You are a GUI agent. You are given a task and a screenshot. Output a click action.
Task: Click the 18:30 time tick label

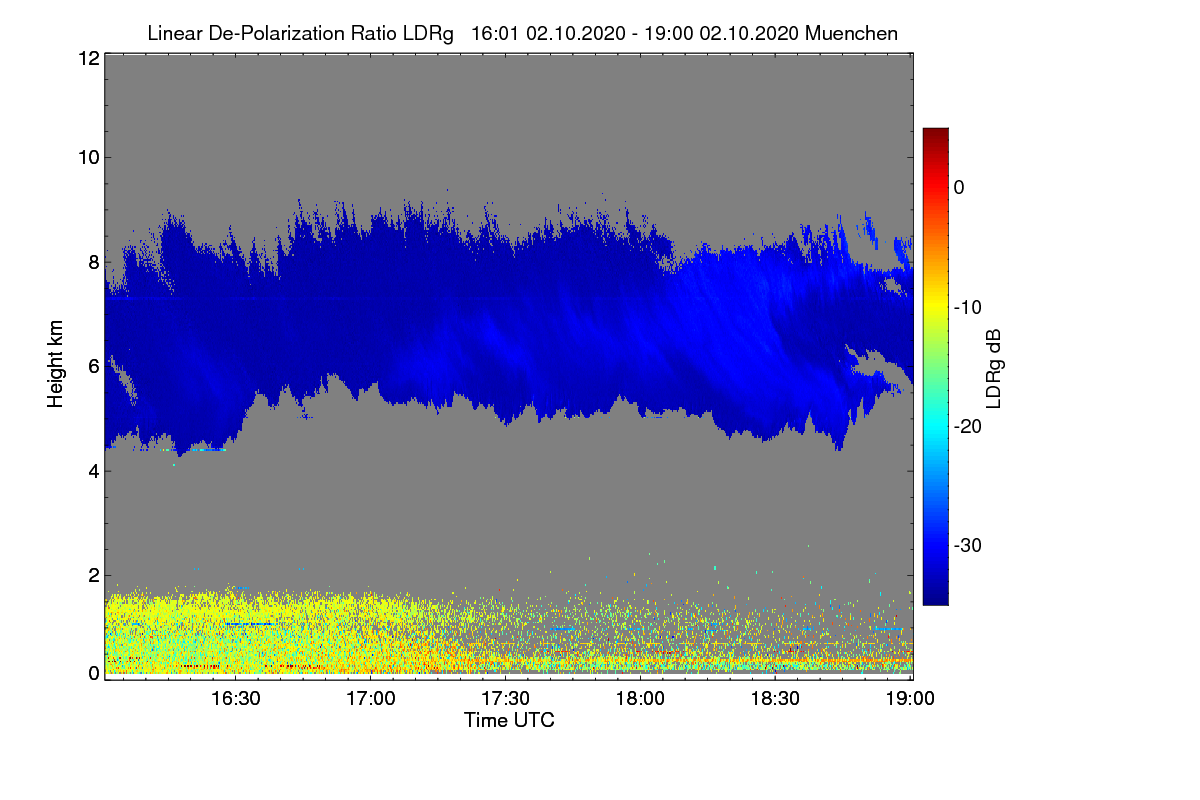(x=776, y=699)
